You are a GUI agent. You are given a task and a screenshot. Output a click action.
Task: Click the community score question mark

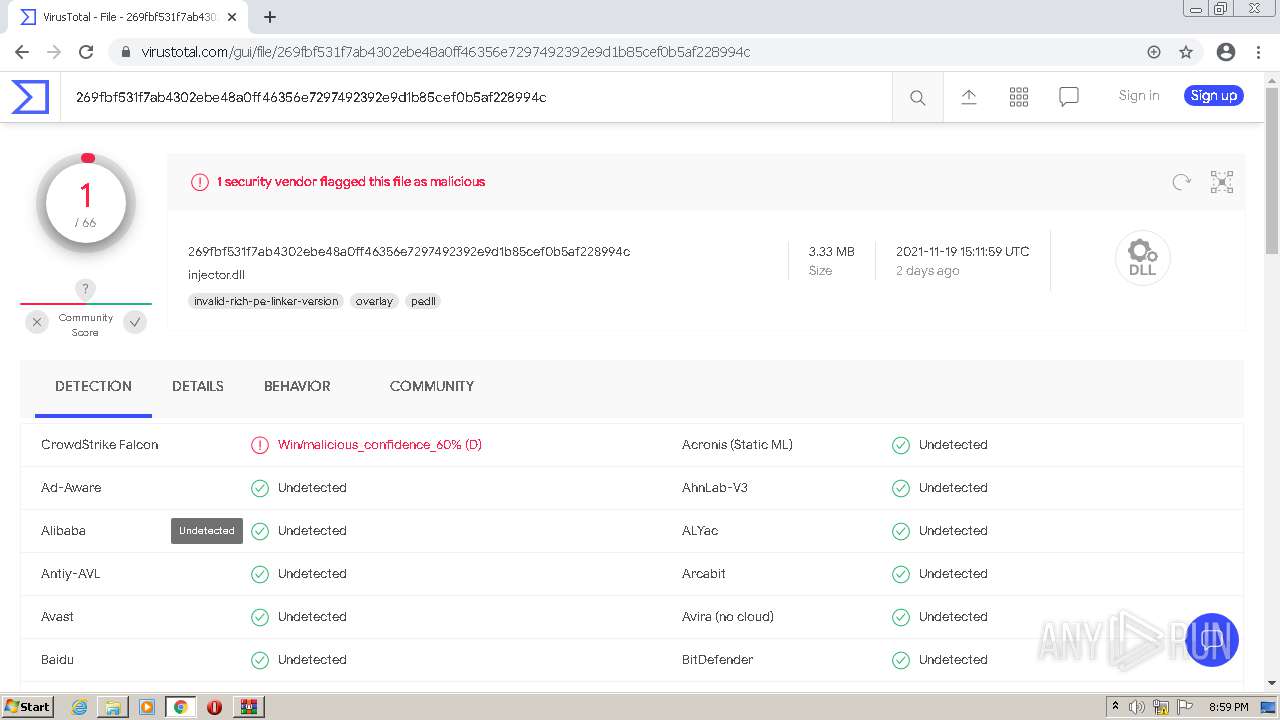click(x=86, y=289)
